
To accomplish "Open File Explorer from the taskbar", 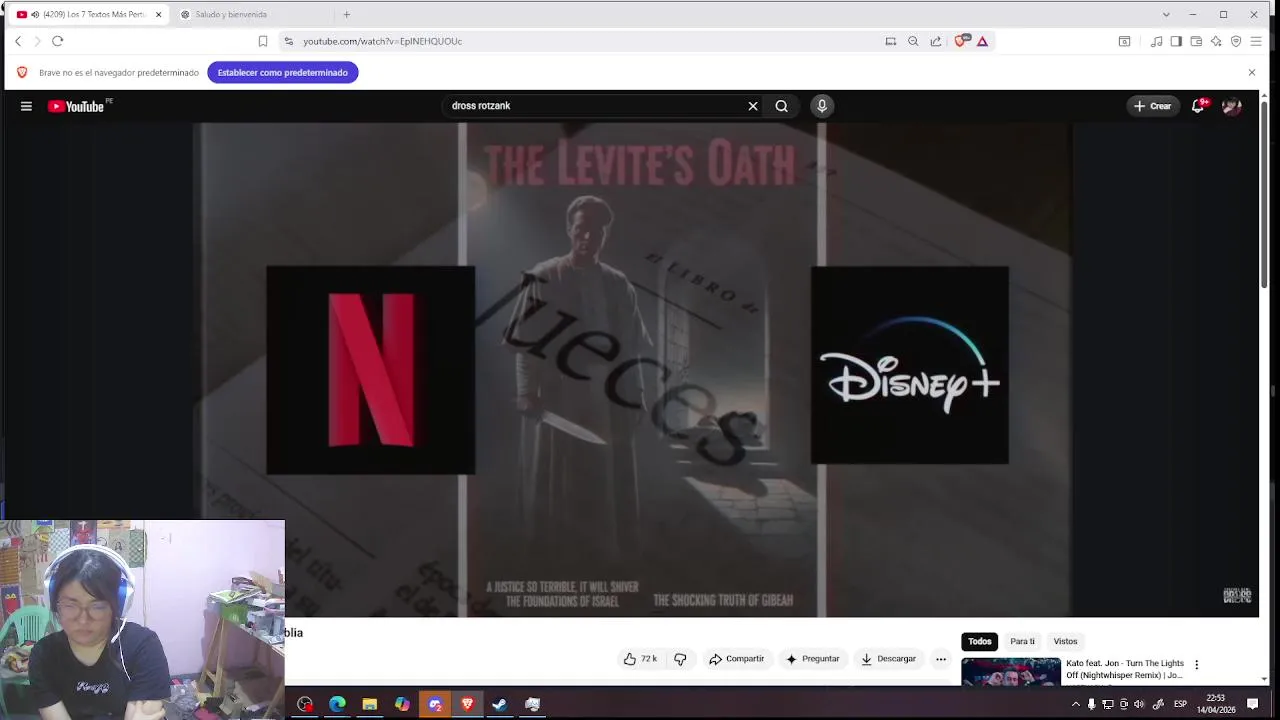I will (369, 704).
